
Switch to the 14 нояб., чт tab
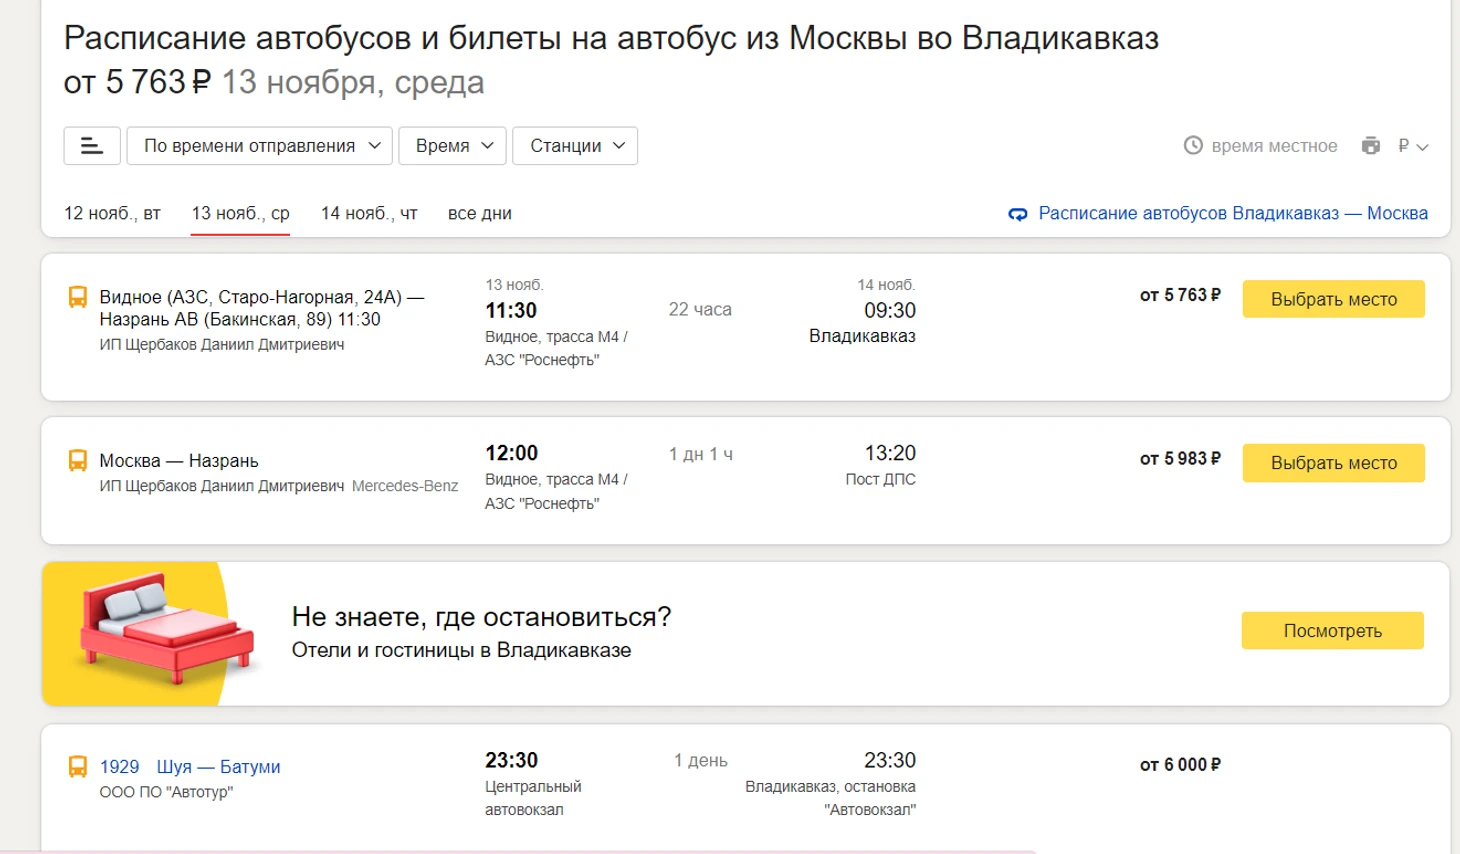[369, 214]
